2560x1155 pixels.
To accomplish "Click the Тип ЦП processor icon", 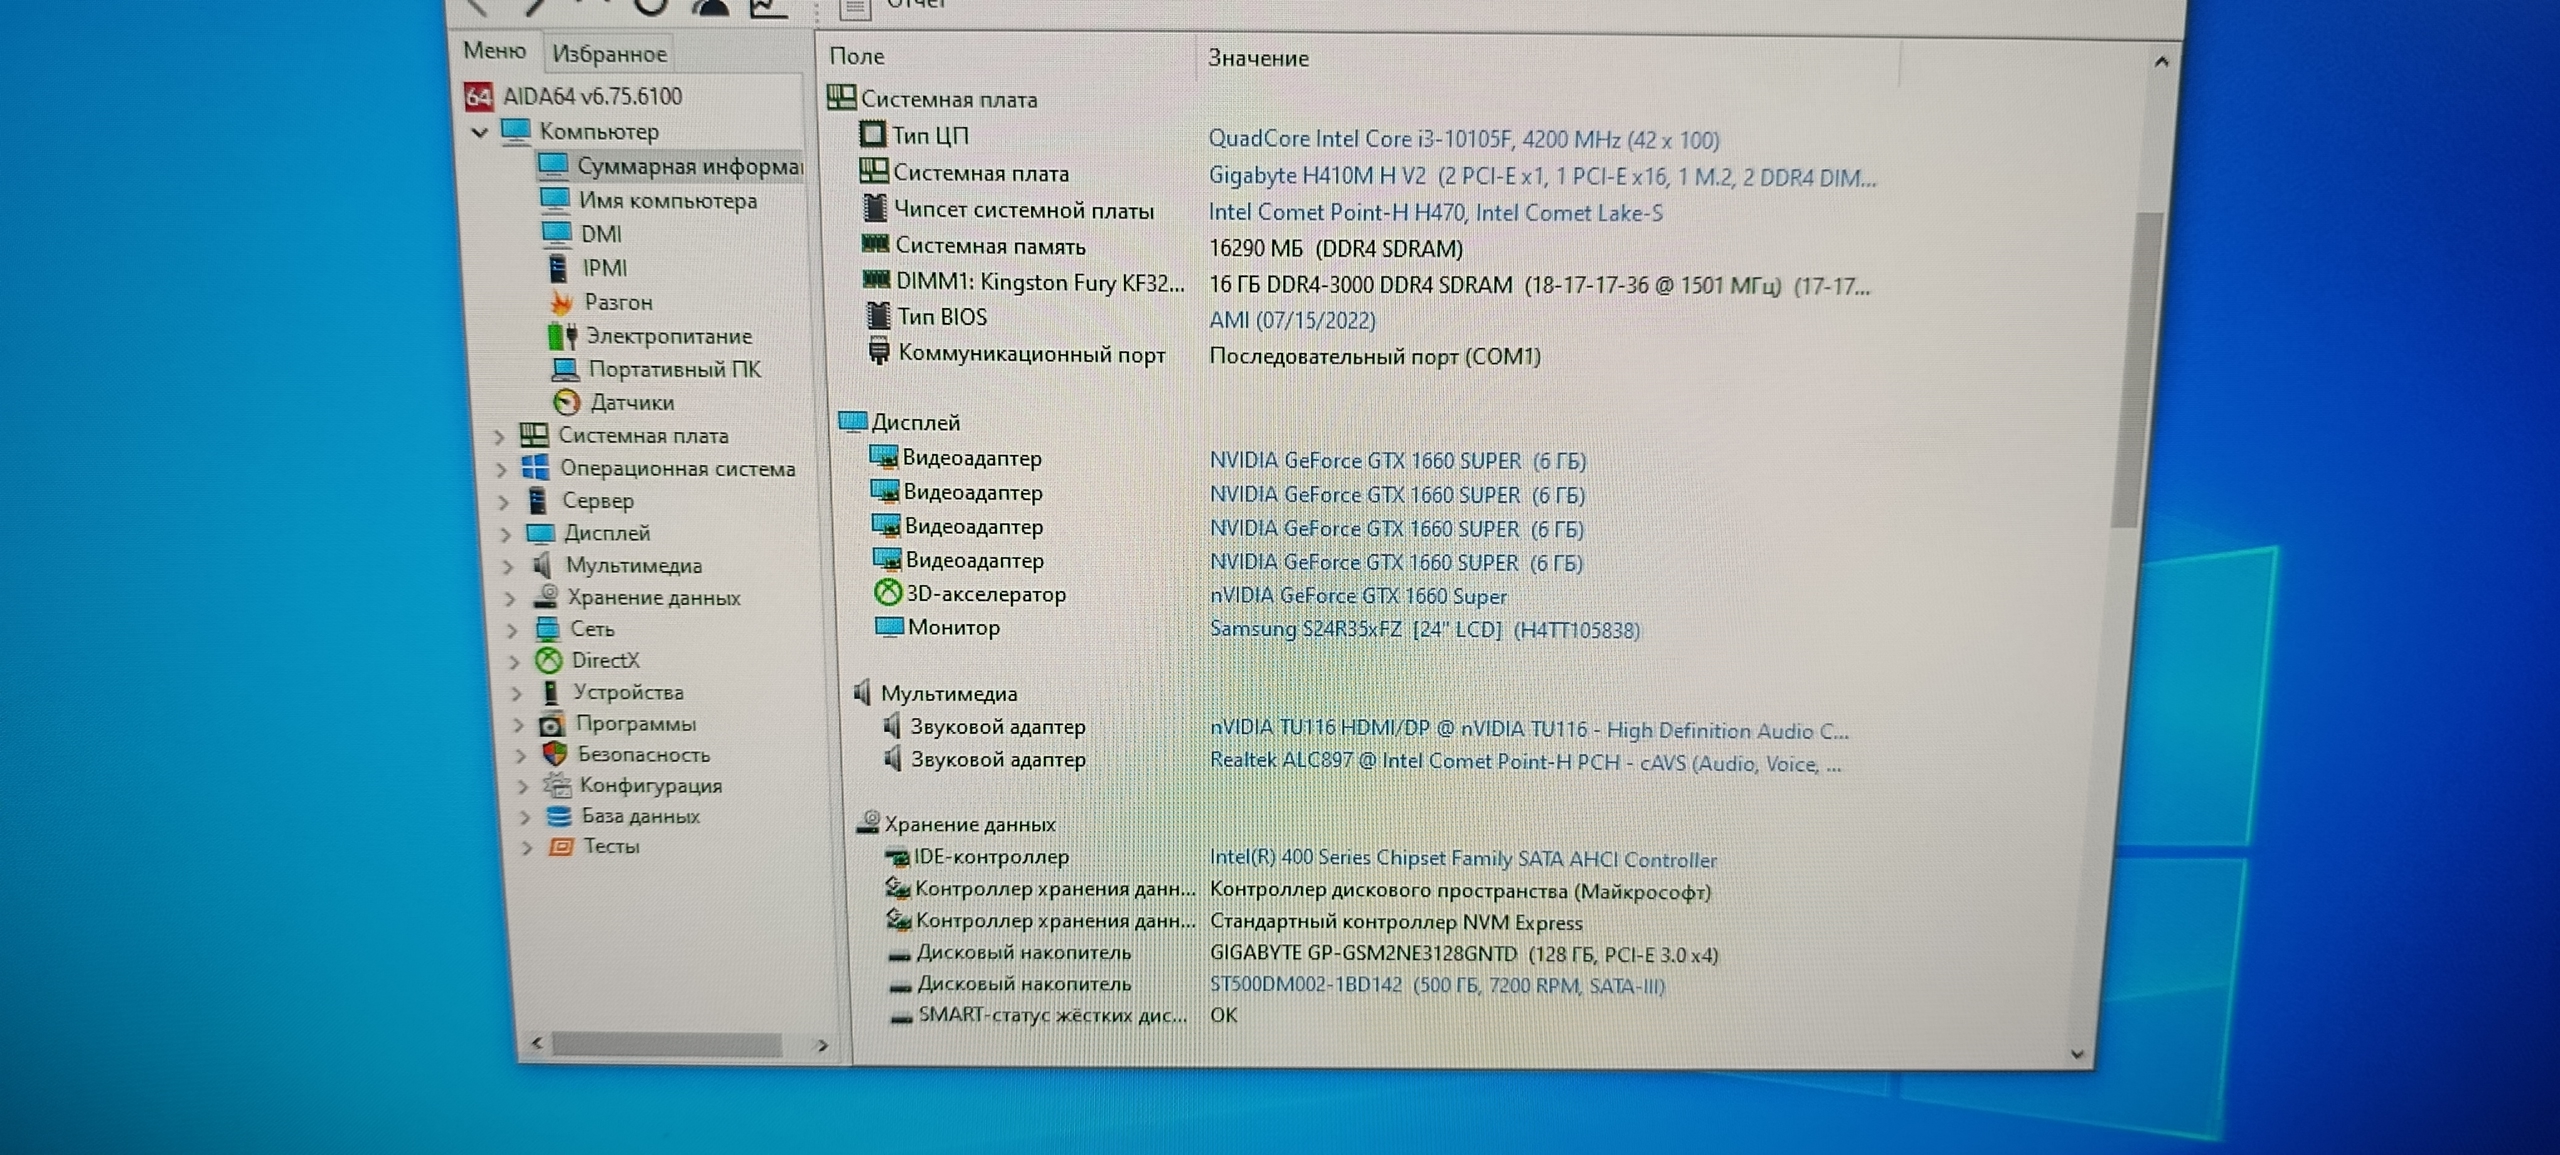I will [x=872, y=134].
